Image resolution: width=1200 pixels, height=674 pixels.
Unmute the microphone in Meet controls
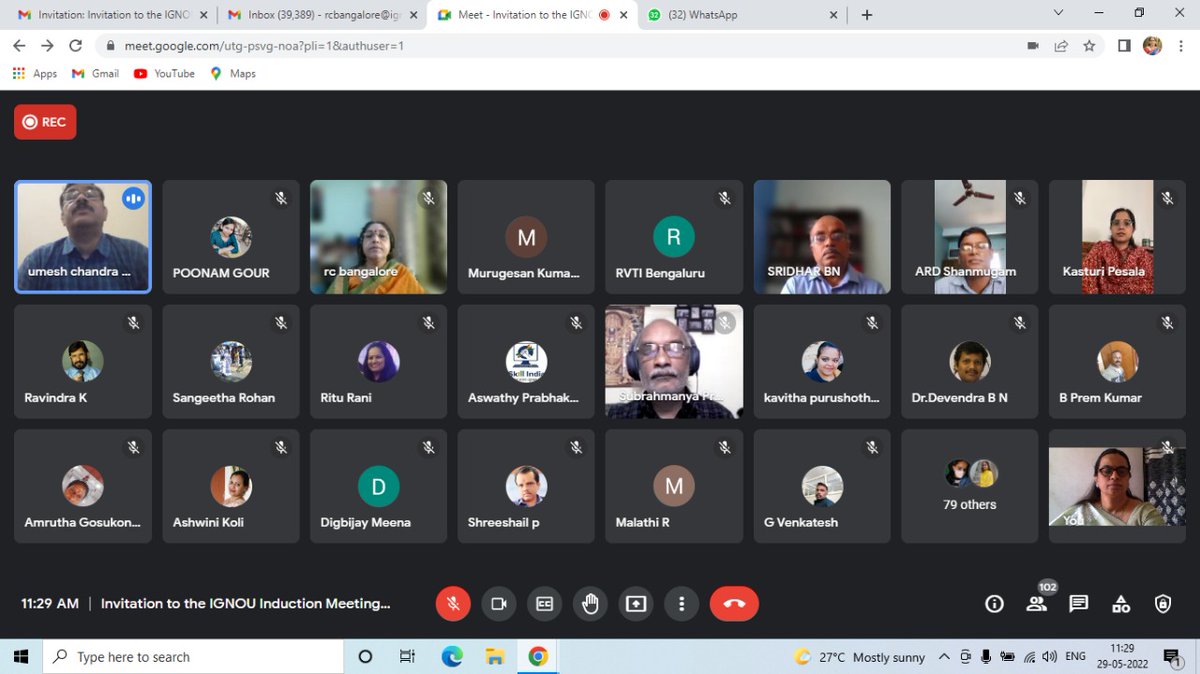coord(453,603)
